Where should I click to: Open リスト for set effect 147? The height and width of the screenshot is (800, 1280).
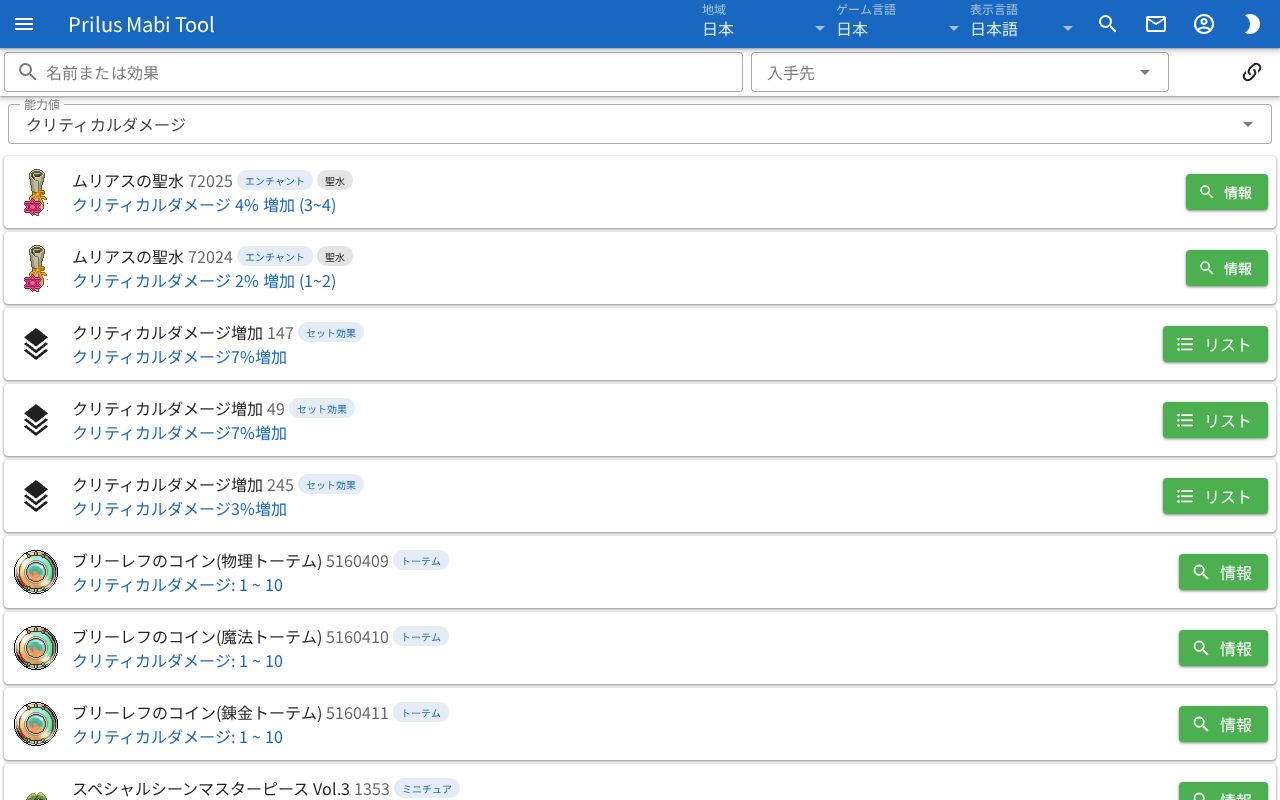pyautogui.click(x=1215, y=344)
